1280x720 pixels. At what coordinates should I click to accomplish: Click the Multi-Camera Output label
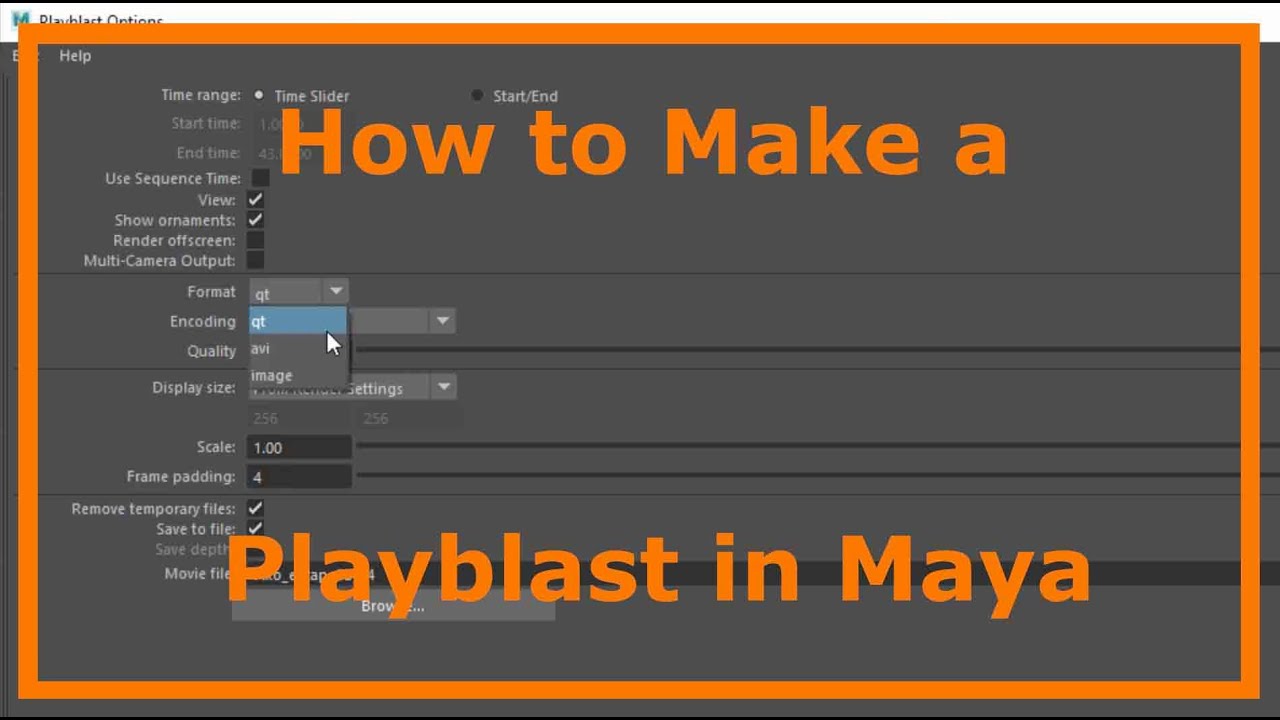160,260
